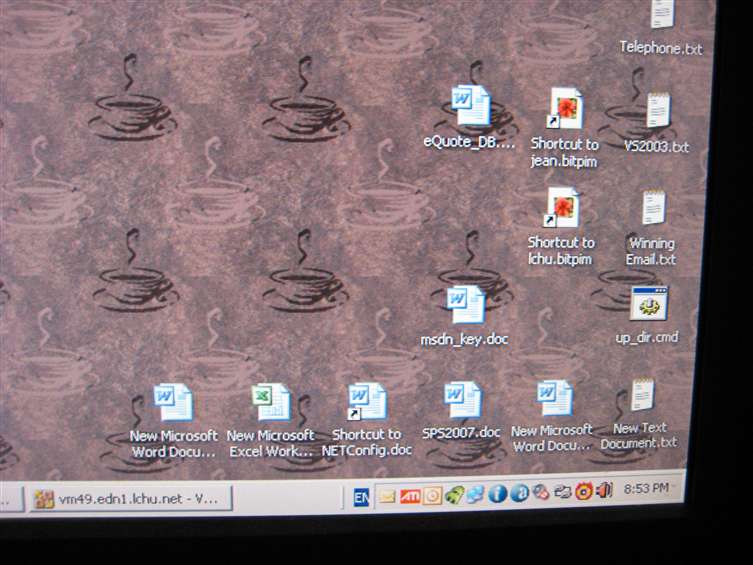Click the gray device tray icon
This screenshot has width=753, height=565.
[x=562, y=492]
